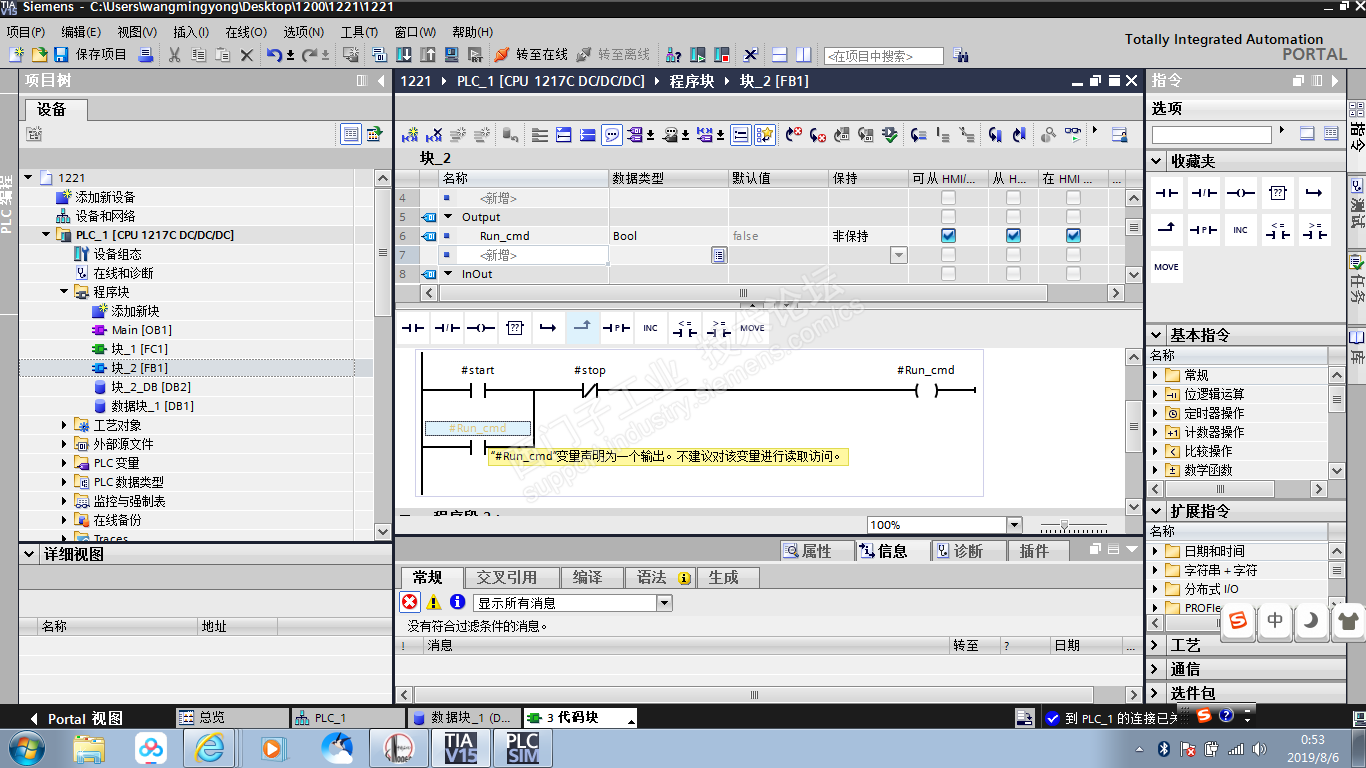The height and width of the screenshot is (768, 1366).
Task: Open the 编辑(E) menu
Action: coord(81,32)
